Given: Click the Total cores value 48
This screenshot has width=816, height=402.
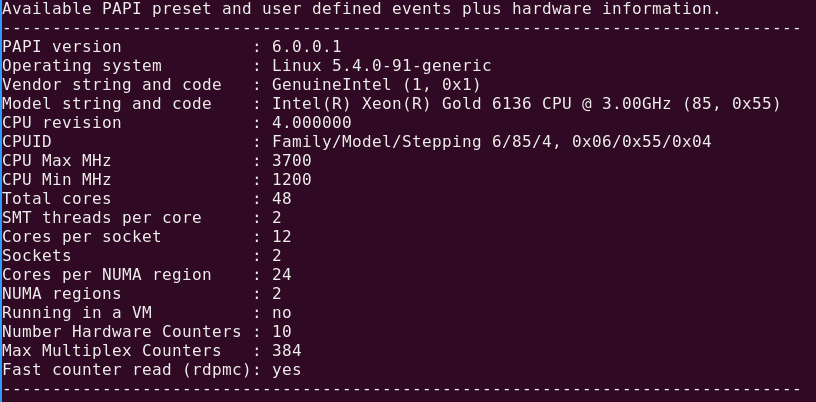Looking at the screenshot, I should (x=282, y=199).
